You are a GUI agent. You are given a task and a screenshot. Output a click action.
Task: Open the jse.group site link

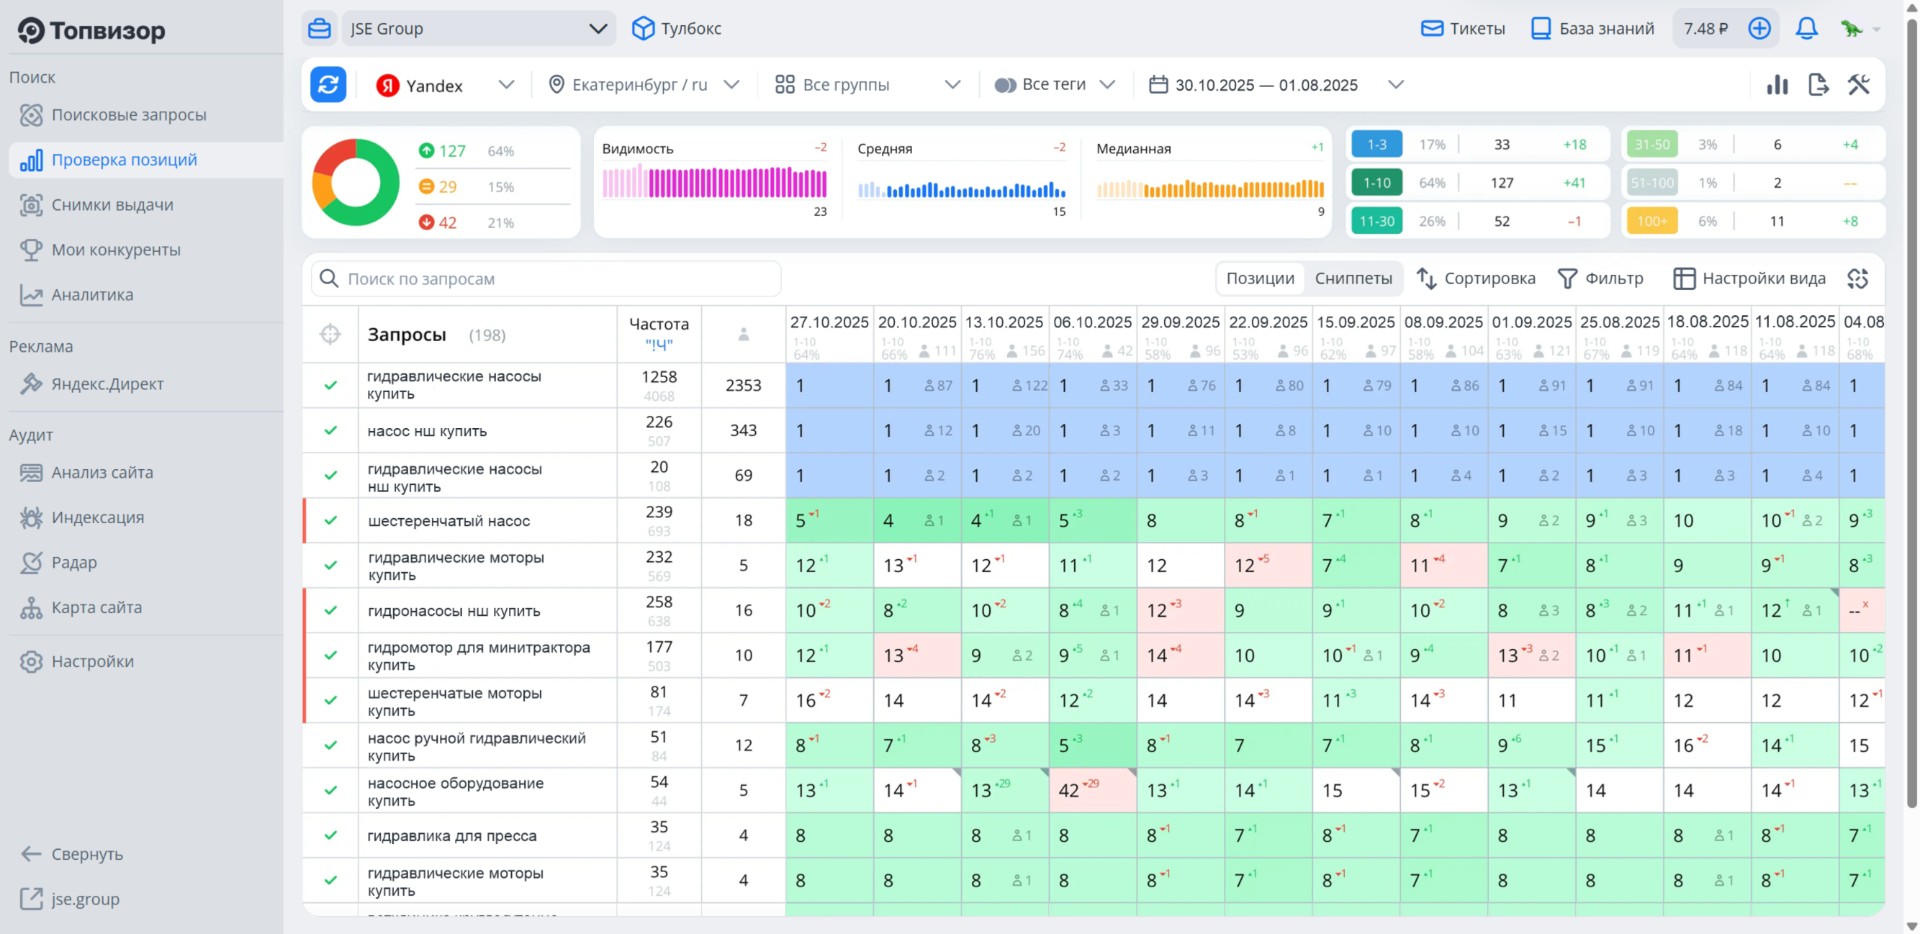click(85, 899)
